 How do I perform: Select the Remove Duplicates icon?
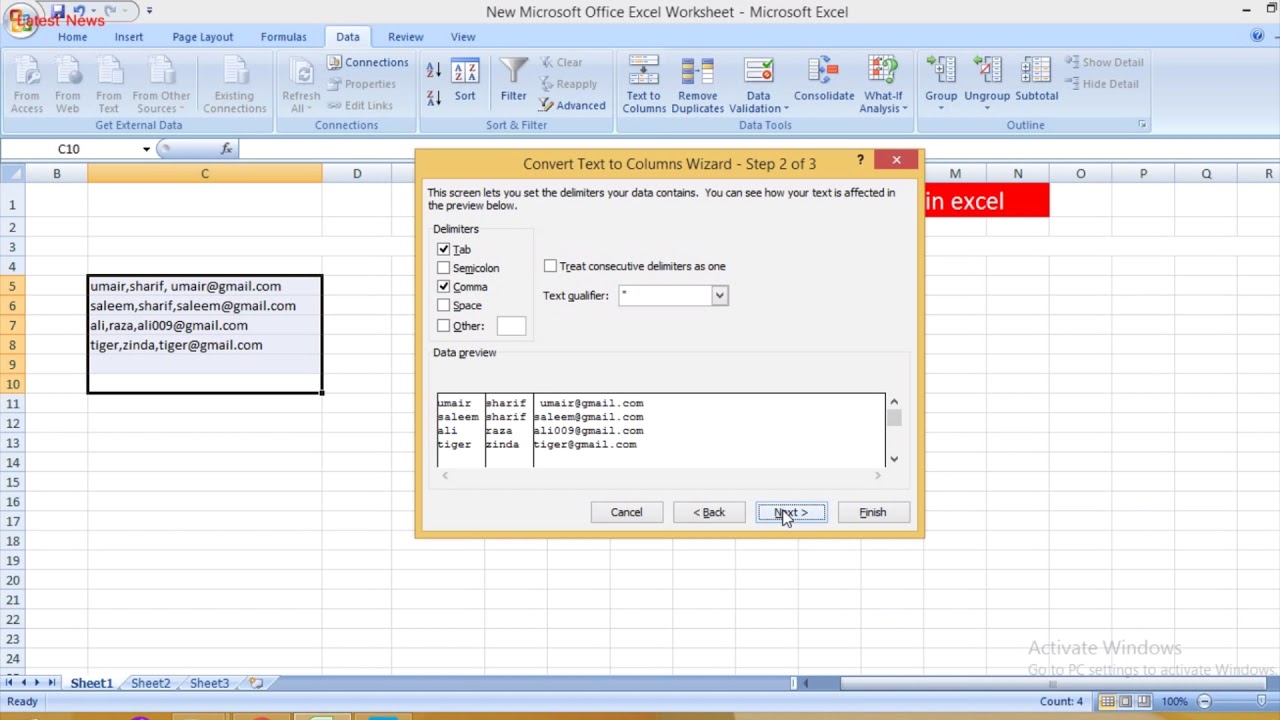point(697,70)
